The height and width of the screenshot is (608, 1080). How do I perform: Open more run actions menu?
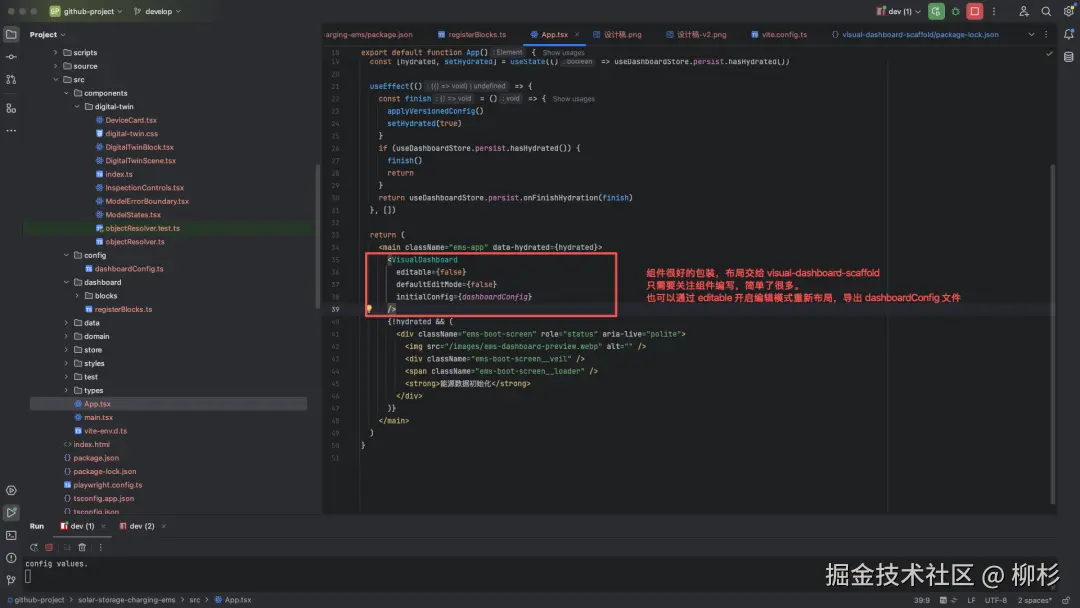tap(993, 11)
